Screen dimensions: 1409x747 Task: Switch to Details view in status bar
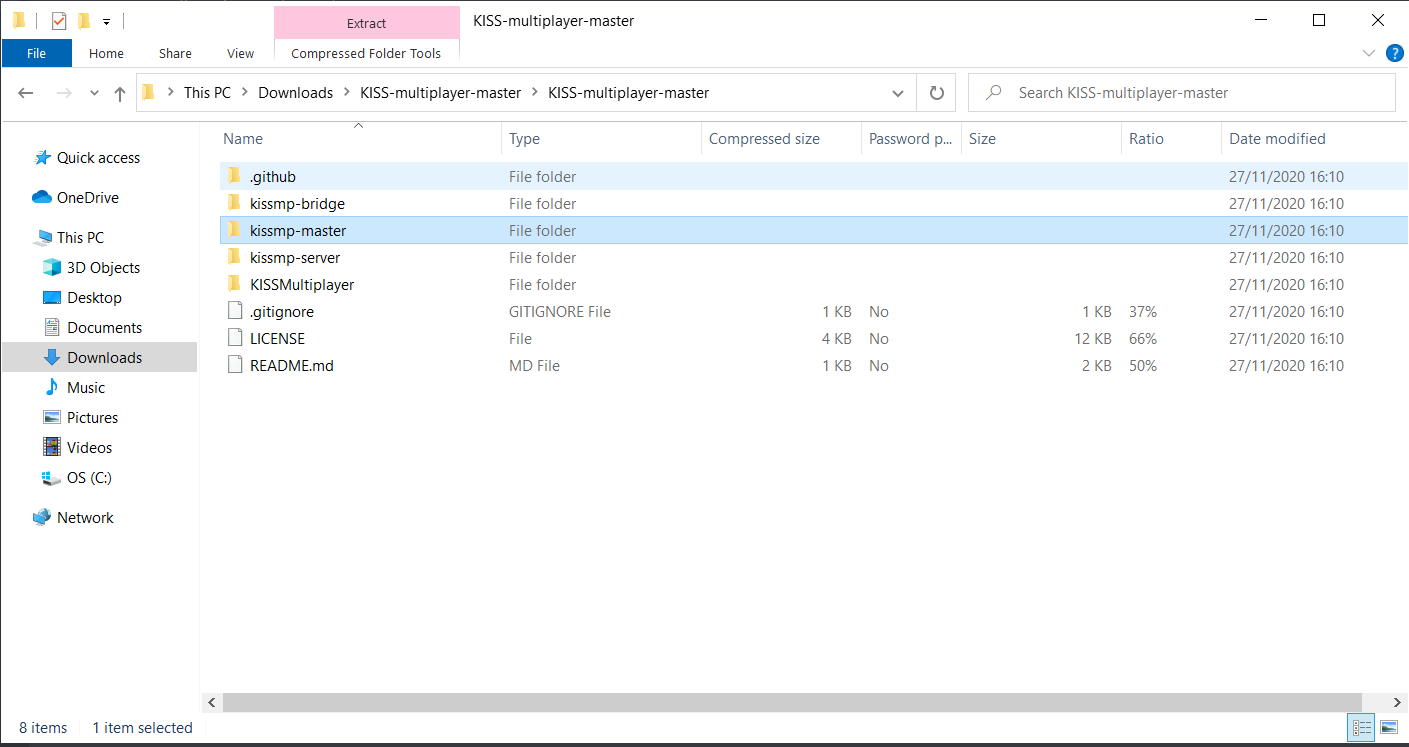pos(1362,727)
